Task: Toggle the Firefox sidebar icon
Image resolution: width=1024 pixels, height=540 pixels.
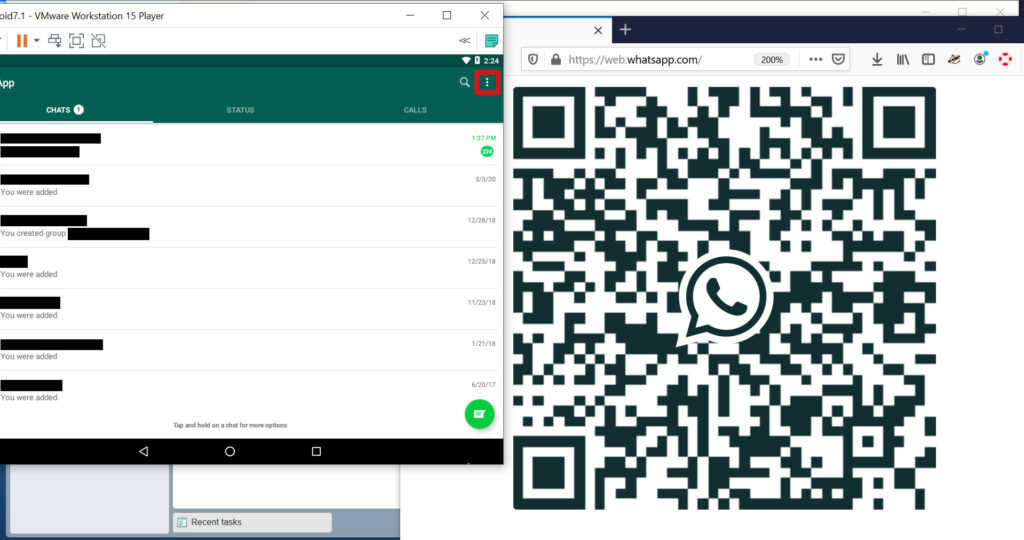Action: click(x=928, y=59)
